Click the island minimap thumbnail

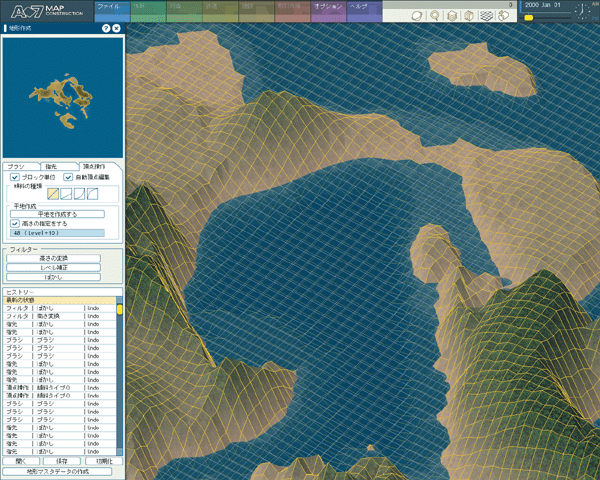click(x=63, y=98)
